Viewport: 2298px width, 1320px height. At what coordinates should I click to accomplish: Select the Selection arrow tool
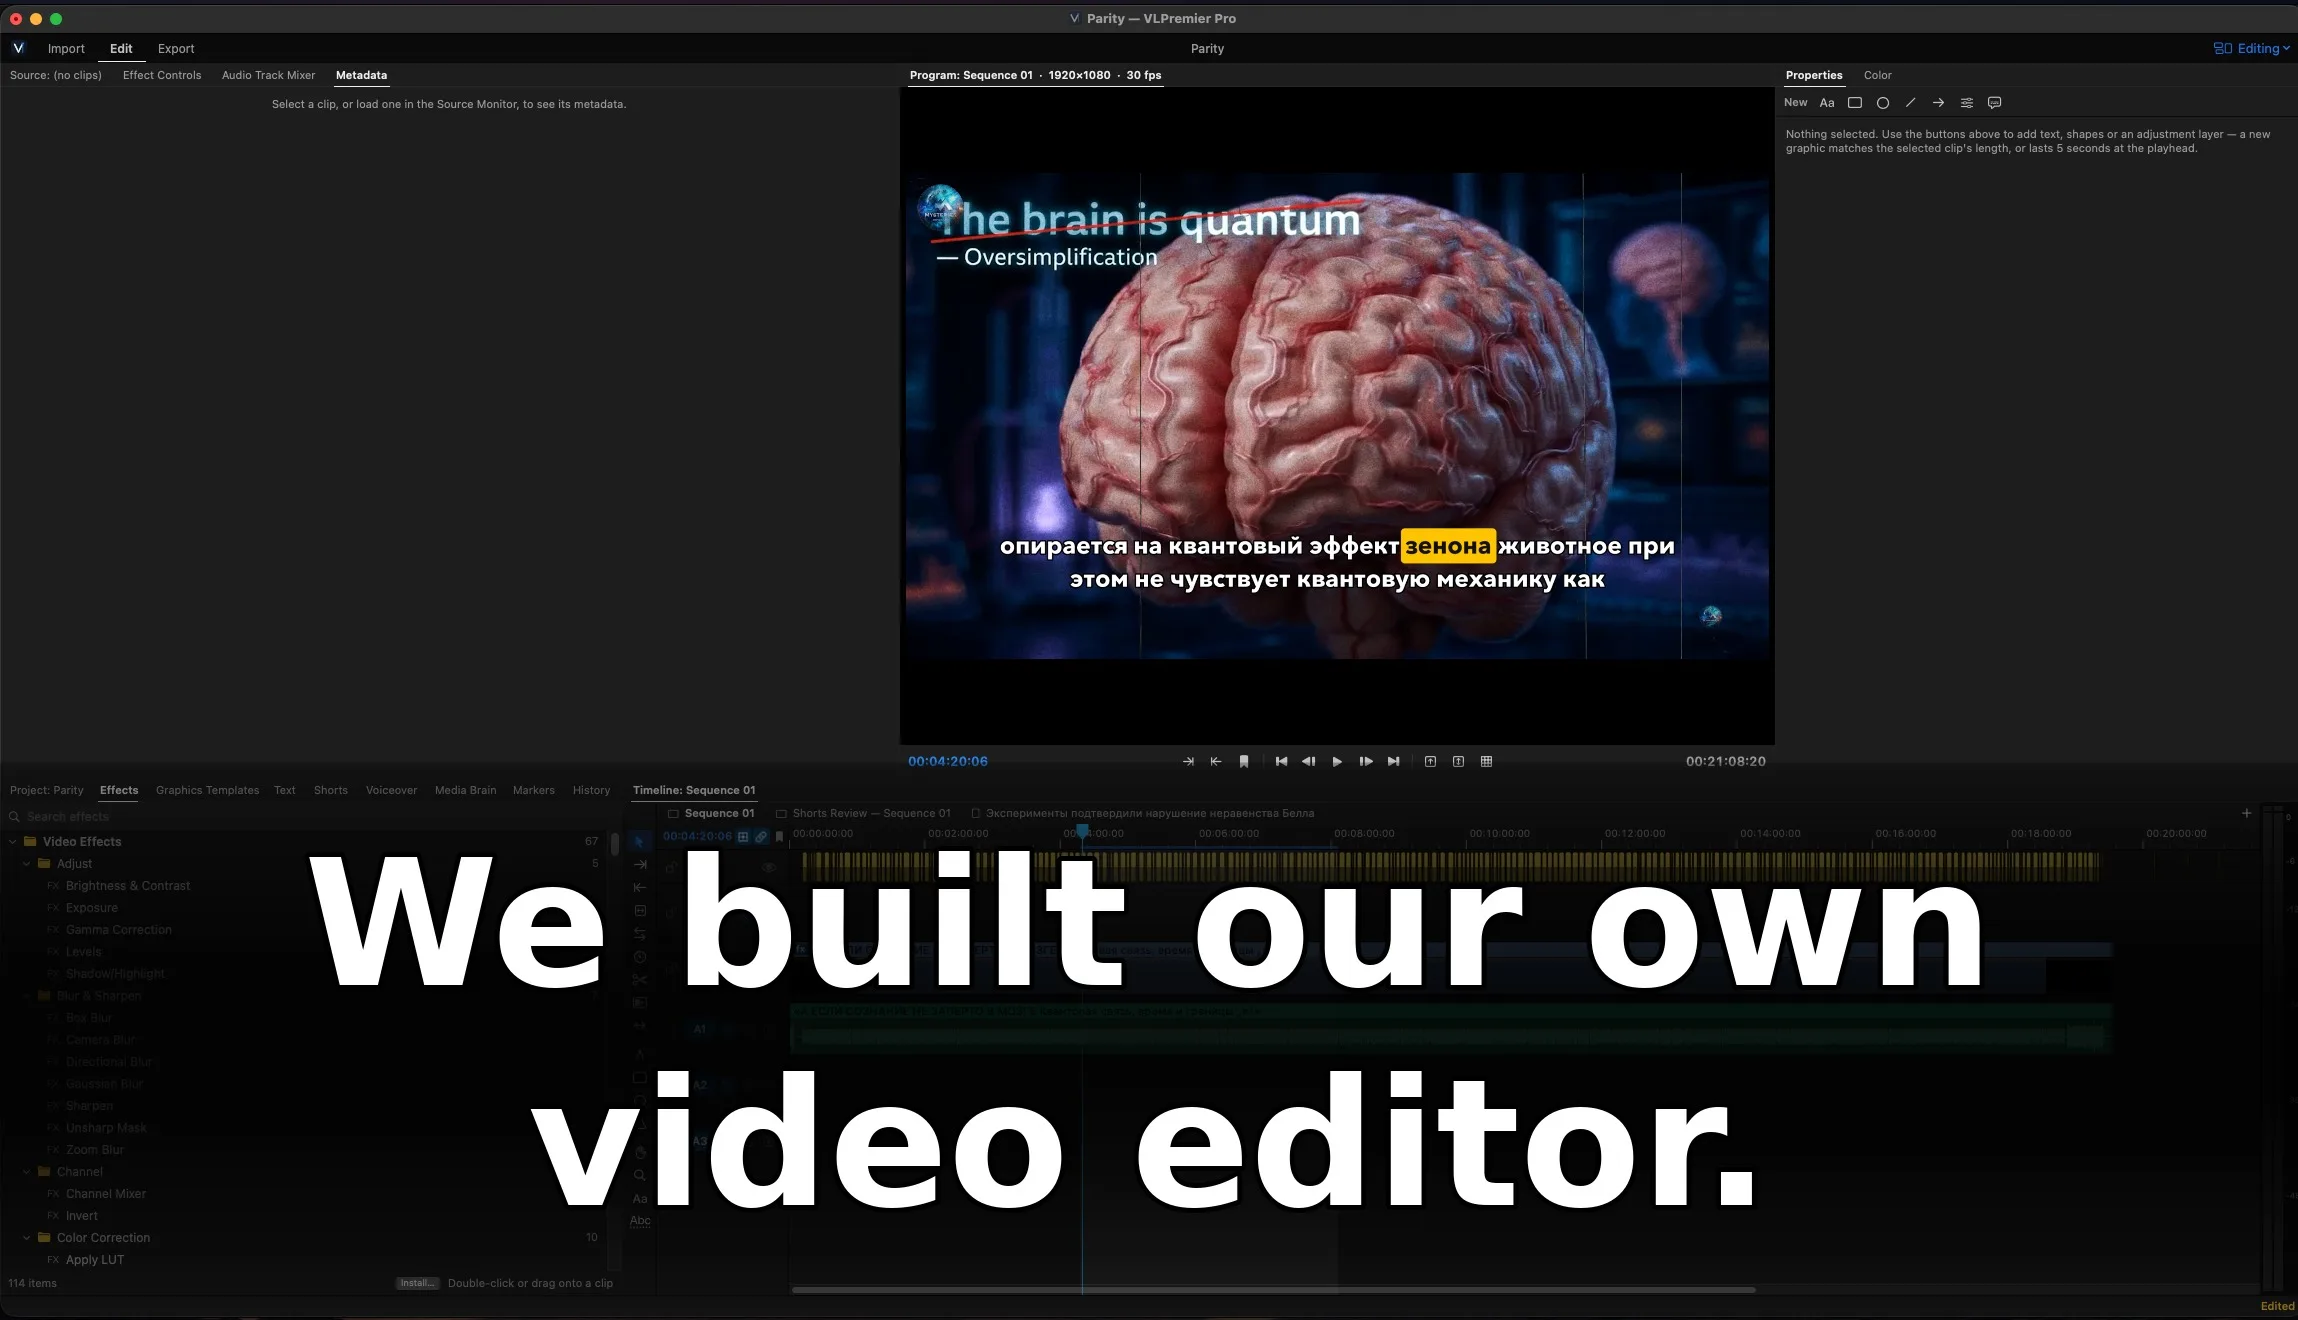pos(640,841)
